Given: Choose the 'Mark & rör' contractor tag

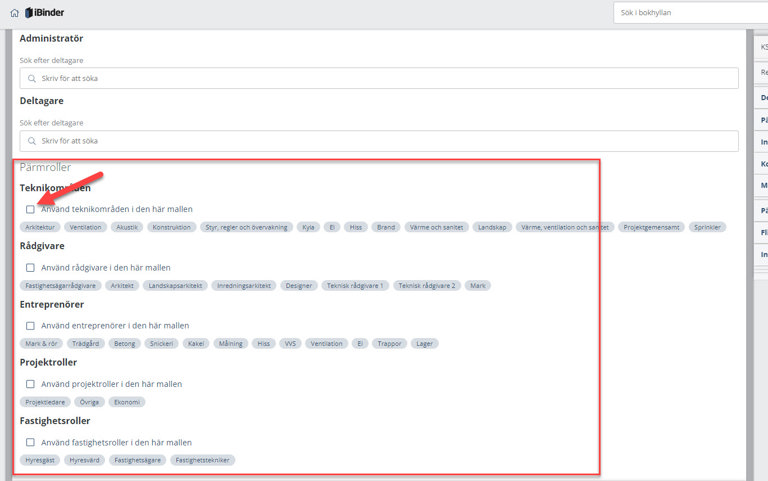Looking at the screenshot, I should (x=41, y=344).
